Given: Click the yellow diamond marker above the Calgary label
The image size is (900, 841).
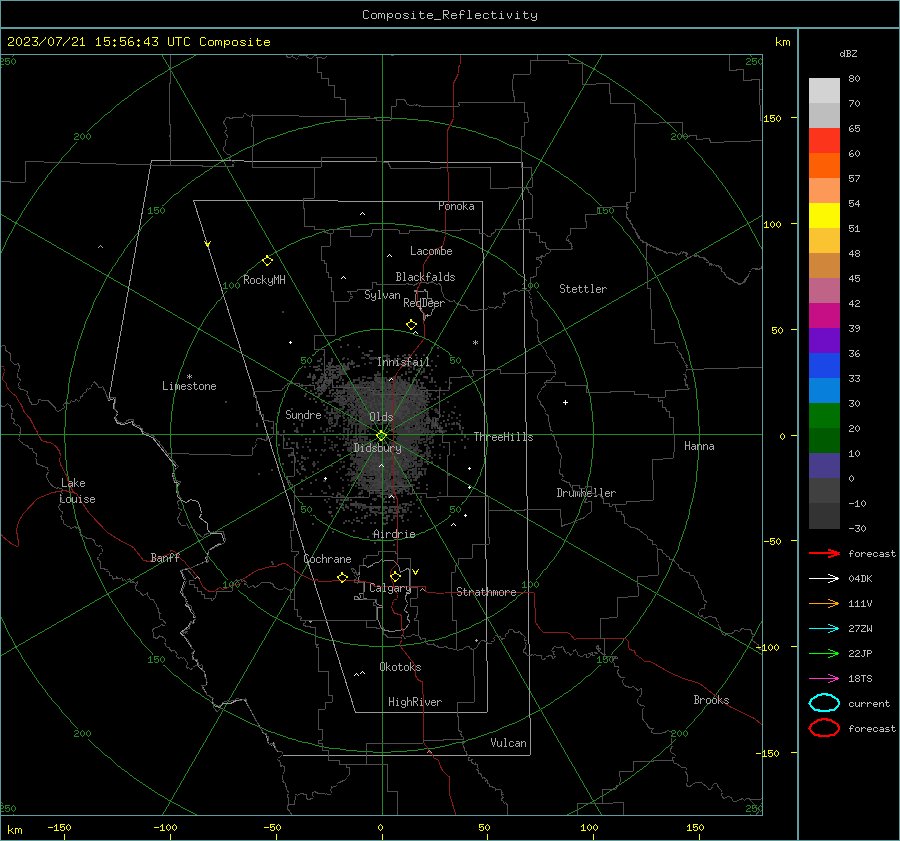Looking at the screenshot, I should pyautogui.click(x=395, y=576).
